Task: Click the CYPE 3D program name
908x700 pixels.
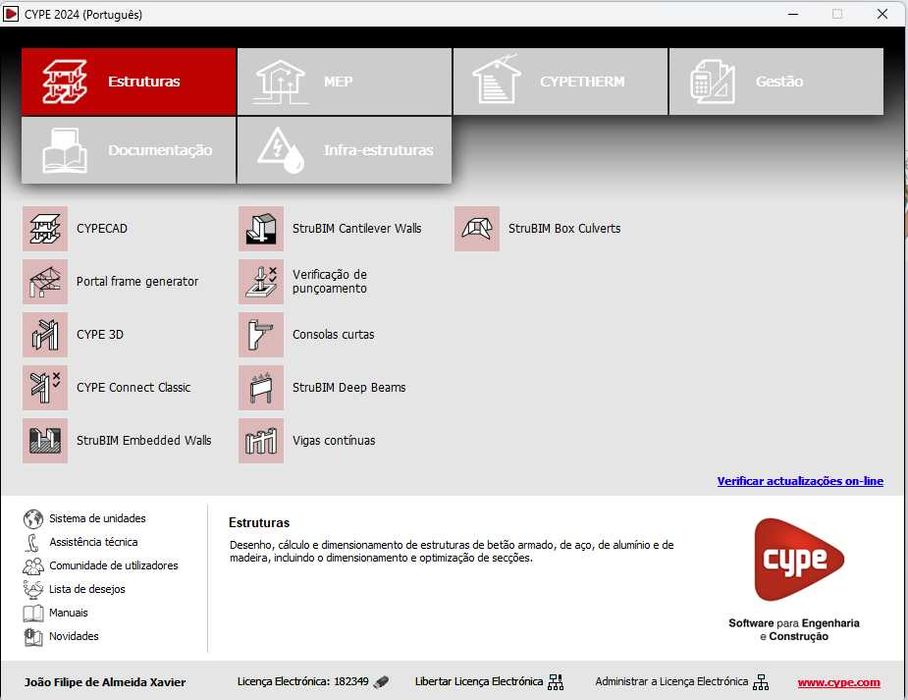Action: coord(100,335)
